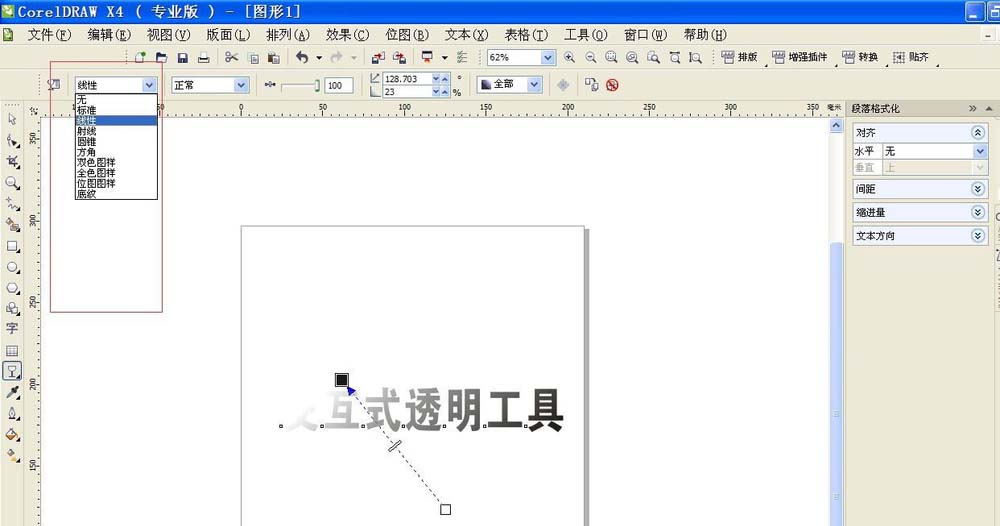Click the Export icon
1000x526 pixels.
[x=399, y=57]
